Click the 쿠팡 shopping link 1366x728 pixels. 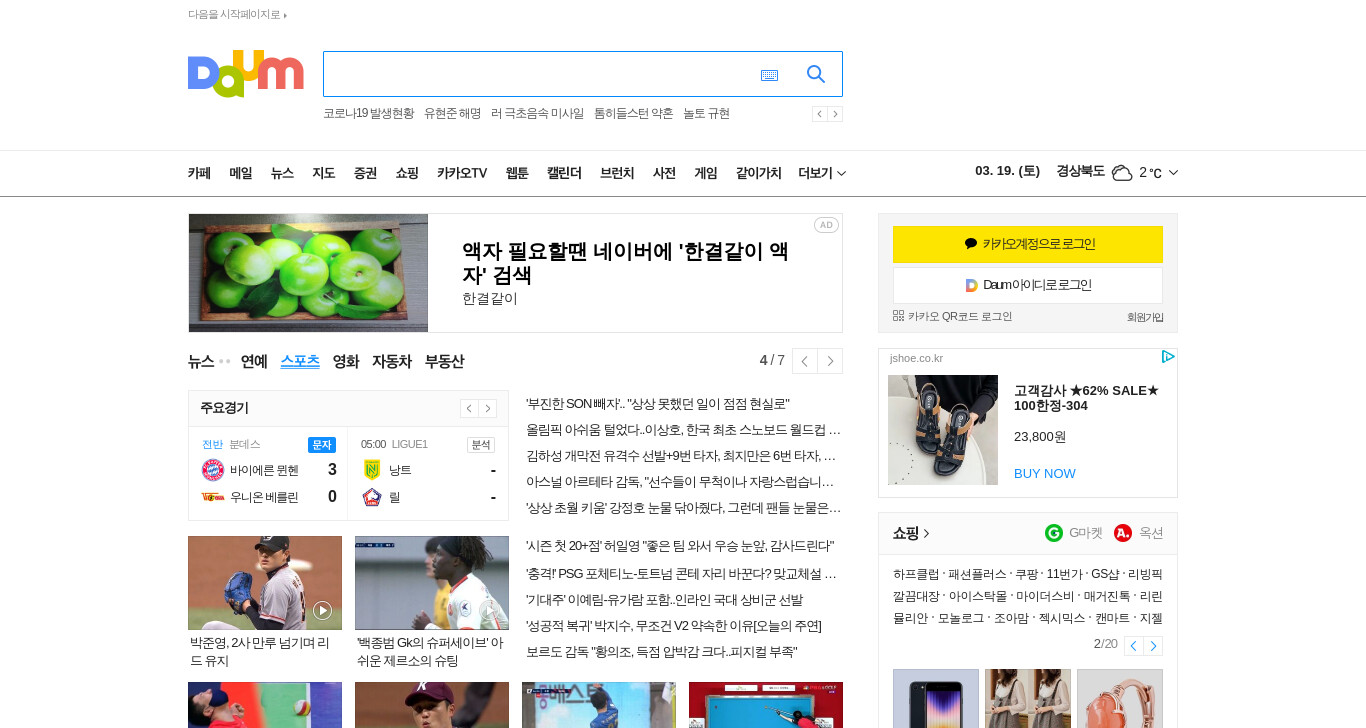[1026, 574]
